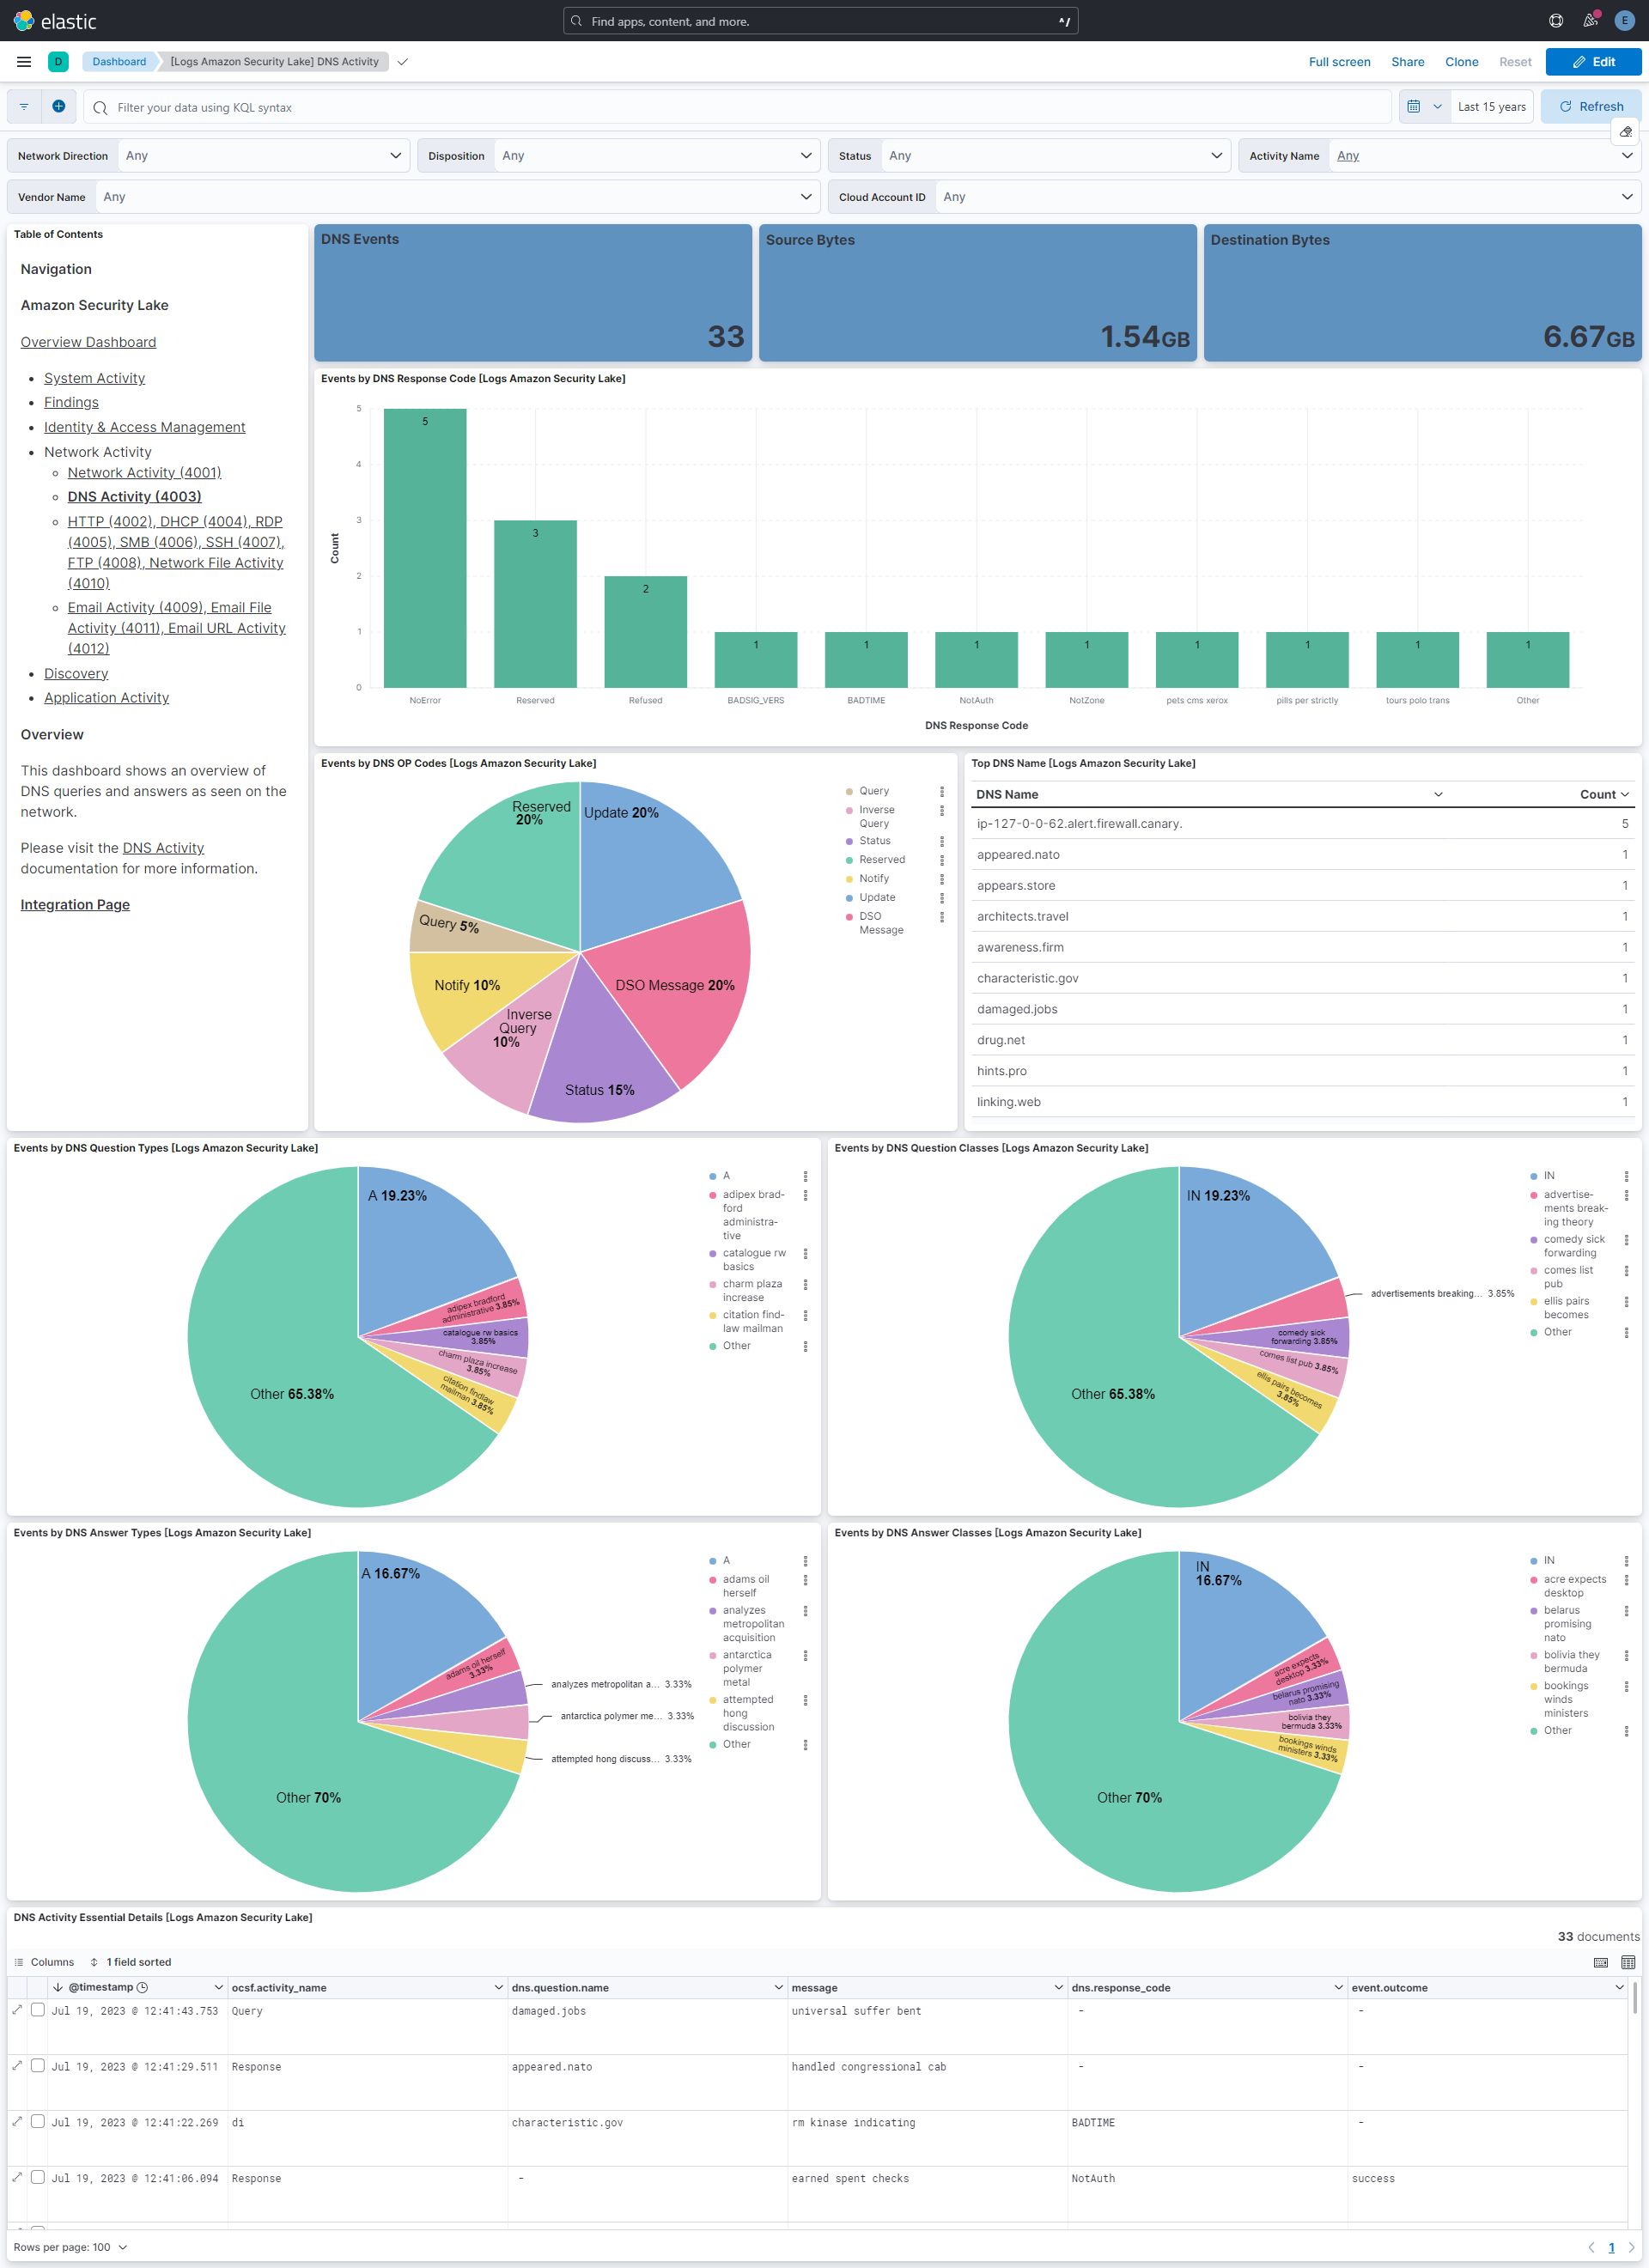Select the checkbox on the first table row
The width and height of the screenshot is (1649, 2268).
[x=35, y=2011]
